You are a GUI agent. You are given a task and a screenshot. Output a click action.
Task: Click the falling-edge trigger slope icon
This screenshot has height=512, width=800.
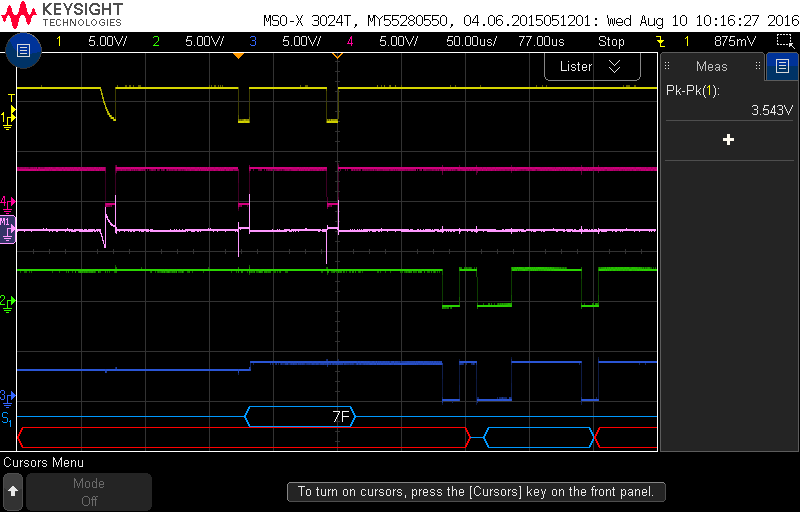coord(660,41)
